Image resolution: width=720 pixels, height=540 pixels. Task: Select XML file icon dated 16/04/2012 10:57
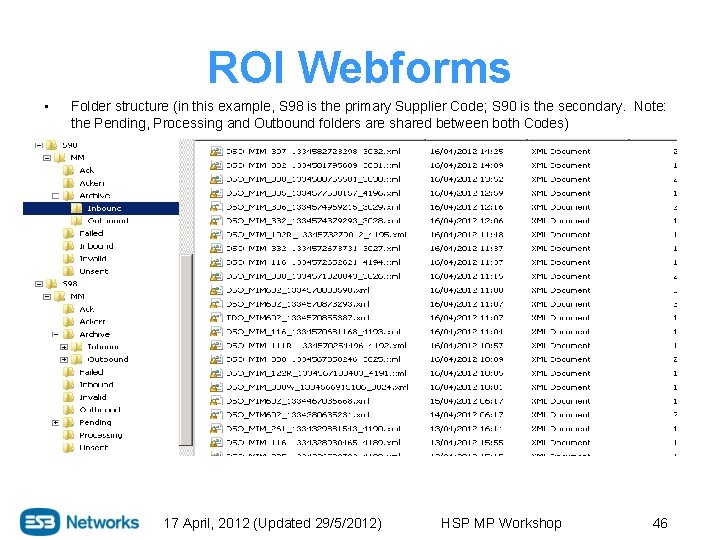216,345
